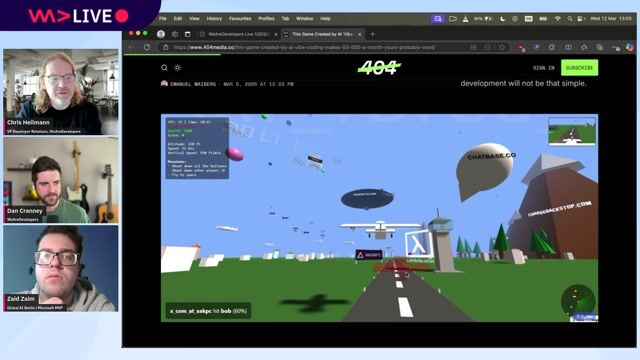Open Control Centre in menu bar
This screenshot has height=360, width=640.
coord(581,19)
